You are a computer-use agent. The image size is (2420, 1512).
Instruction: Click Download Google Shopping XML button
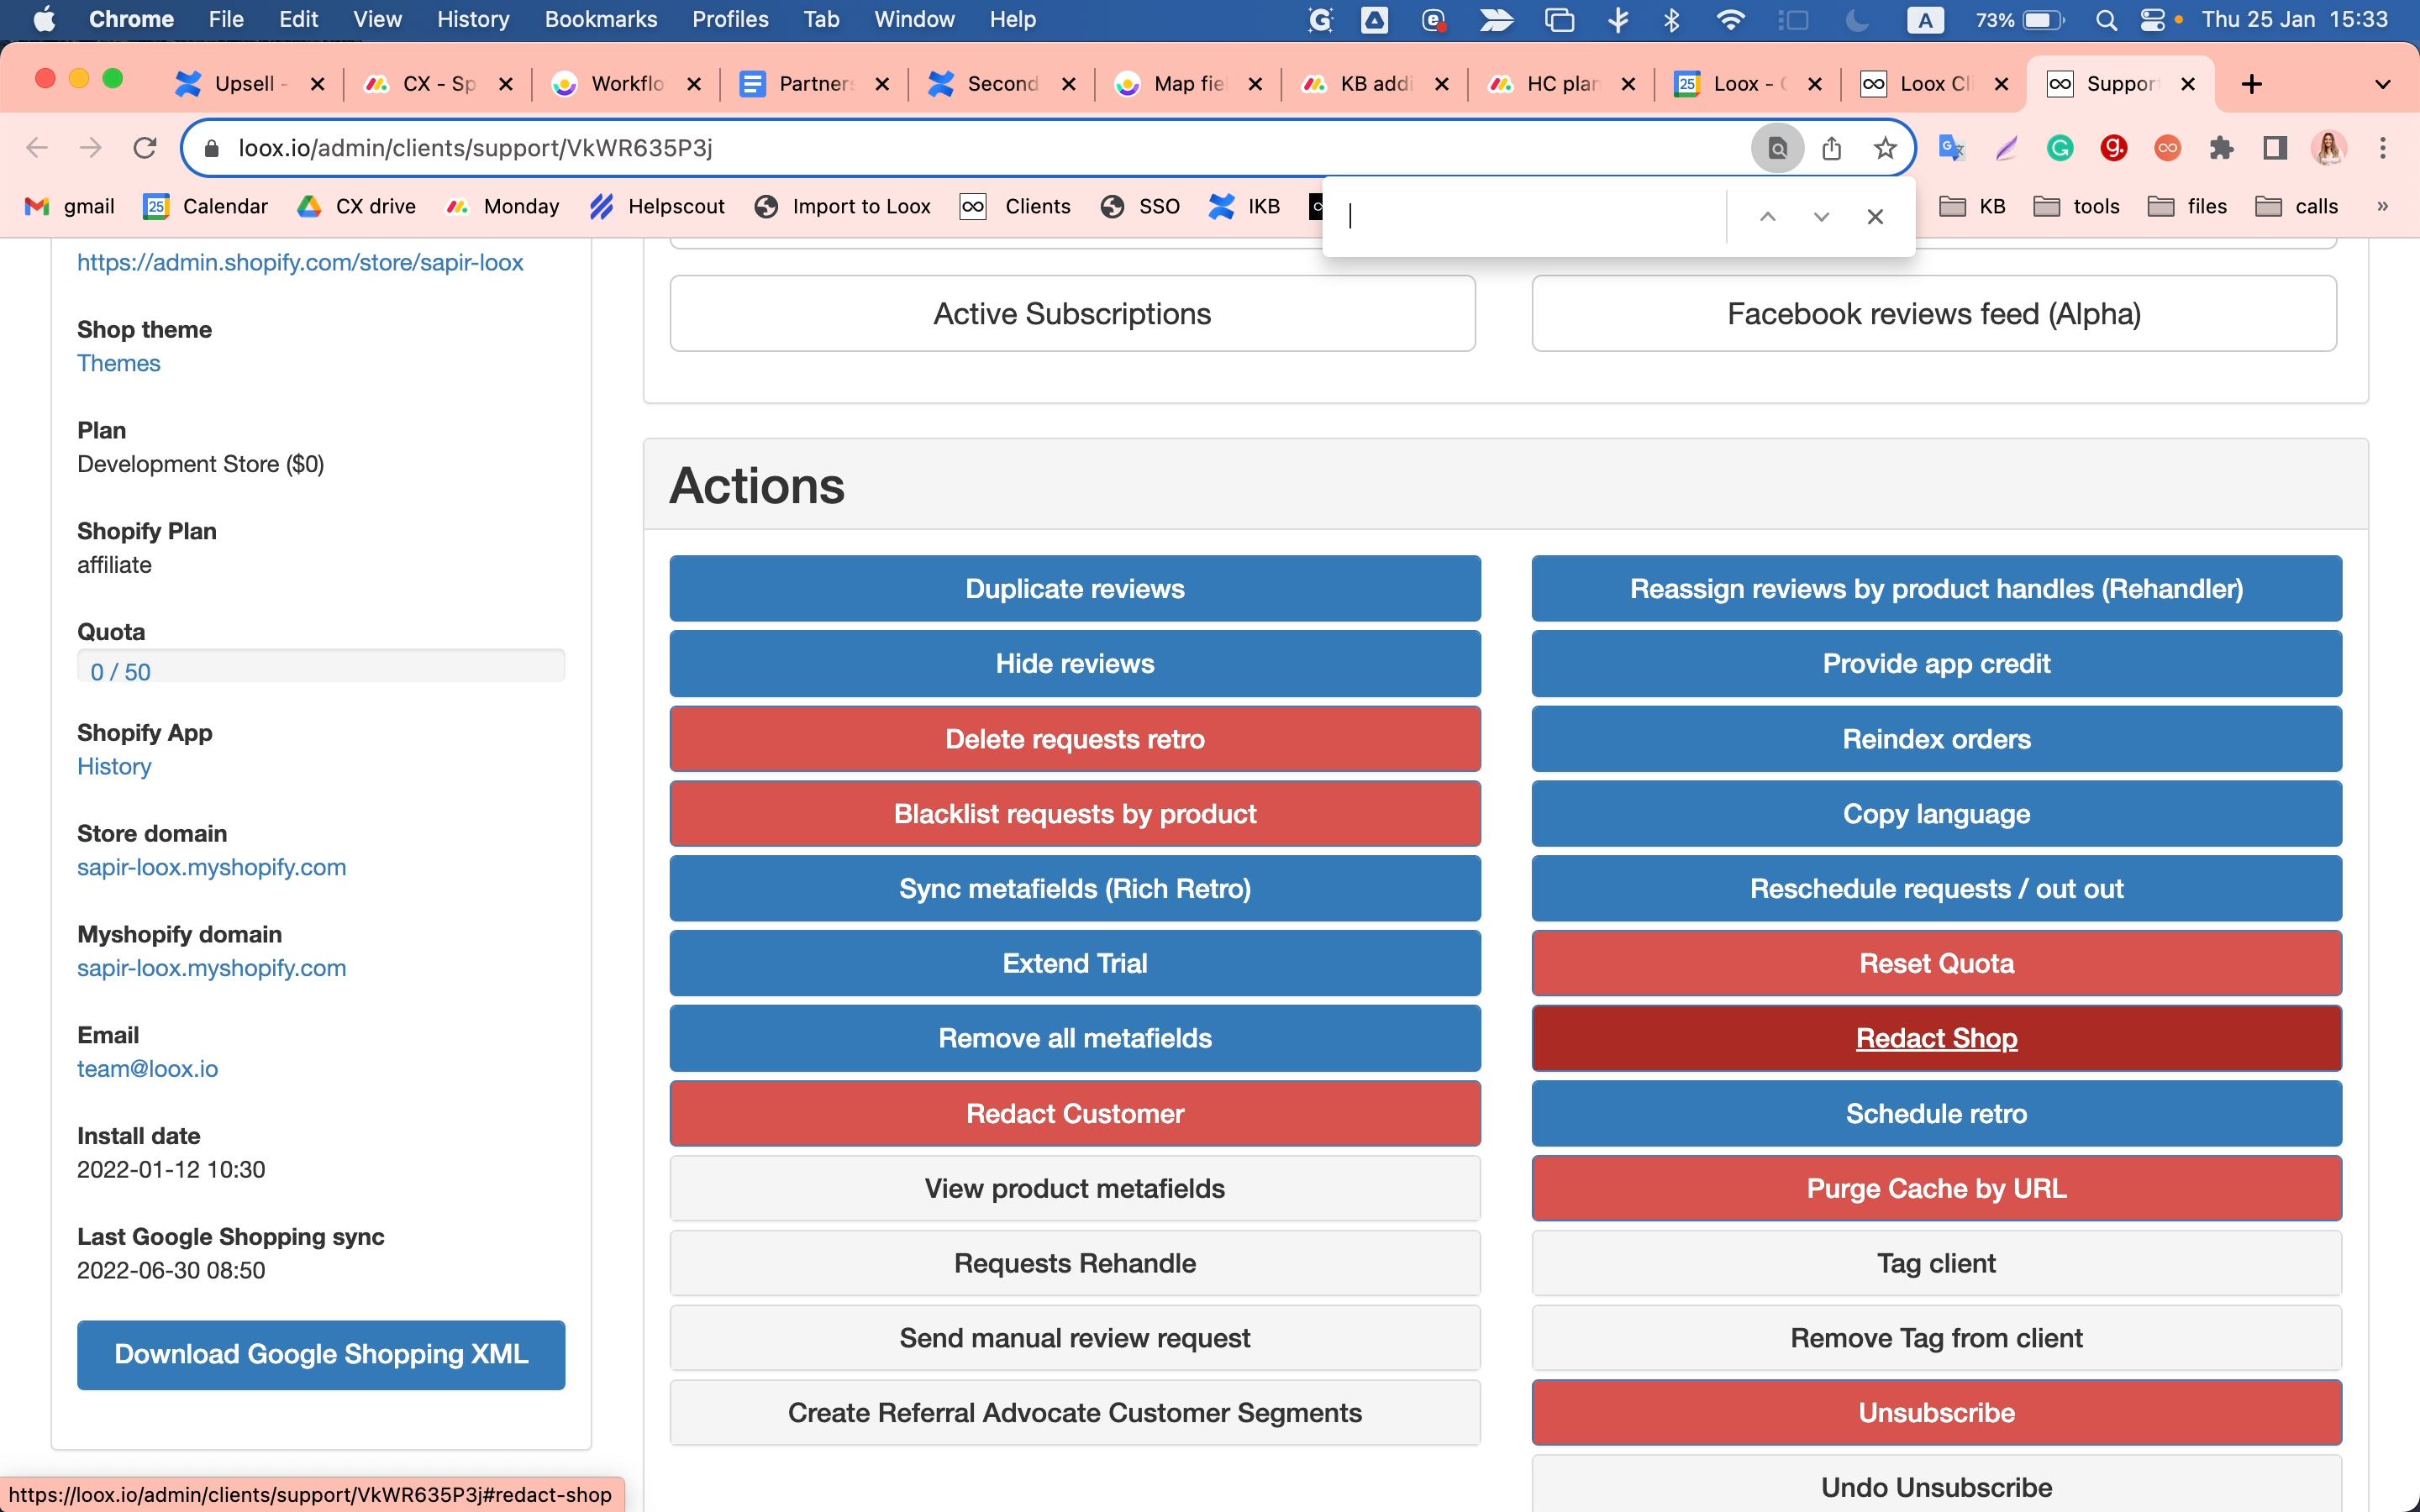point(321,1354)
